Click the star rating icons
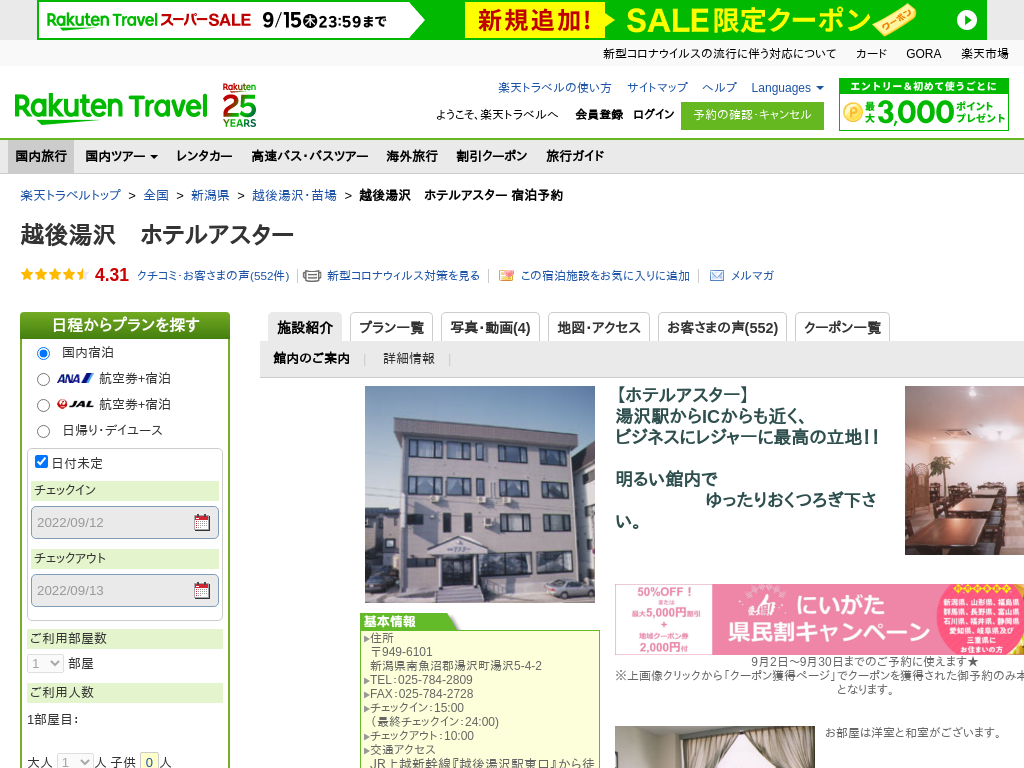Image resolution: width=1024 pixels, height=768 pixels. tap(55, 275)
